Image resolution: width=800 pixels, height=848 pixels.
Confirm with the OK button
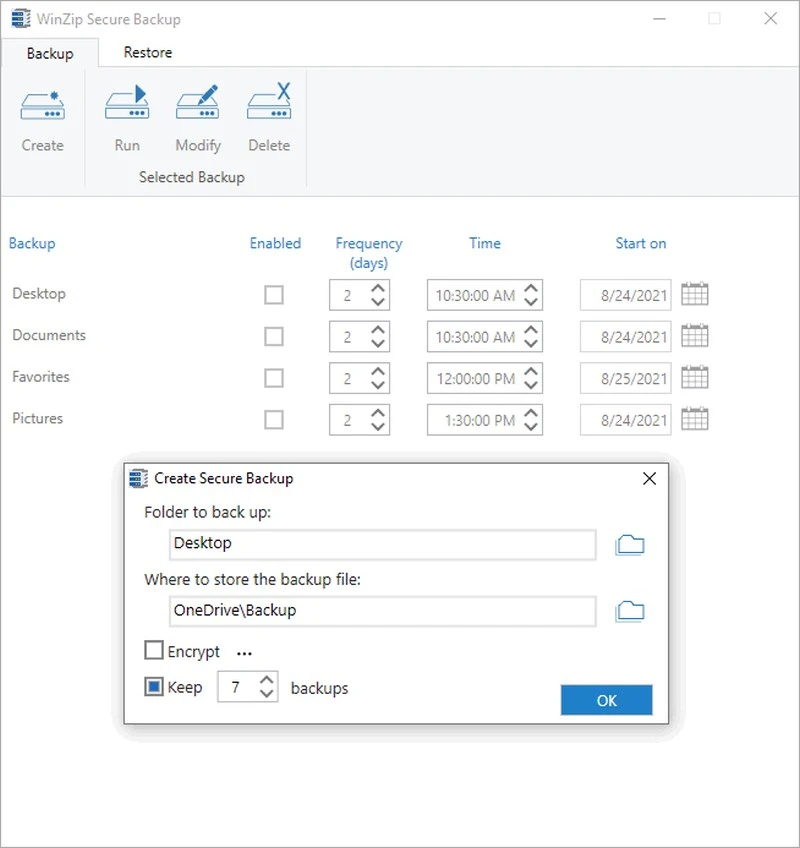tap(606, 700)
